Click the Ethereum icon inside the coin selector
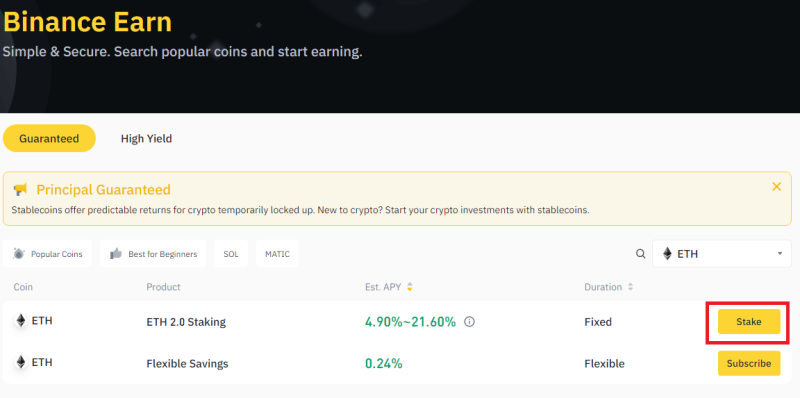 click(667, 254)
